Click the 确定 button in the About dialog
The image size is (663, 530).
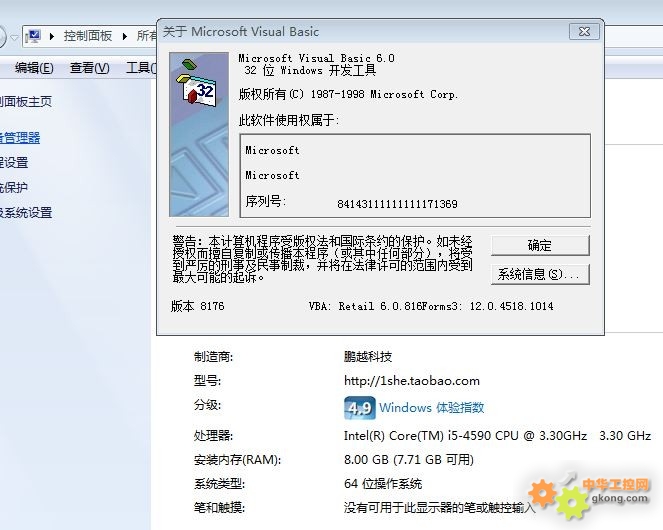point(540,245)
